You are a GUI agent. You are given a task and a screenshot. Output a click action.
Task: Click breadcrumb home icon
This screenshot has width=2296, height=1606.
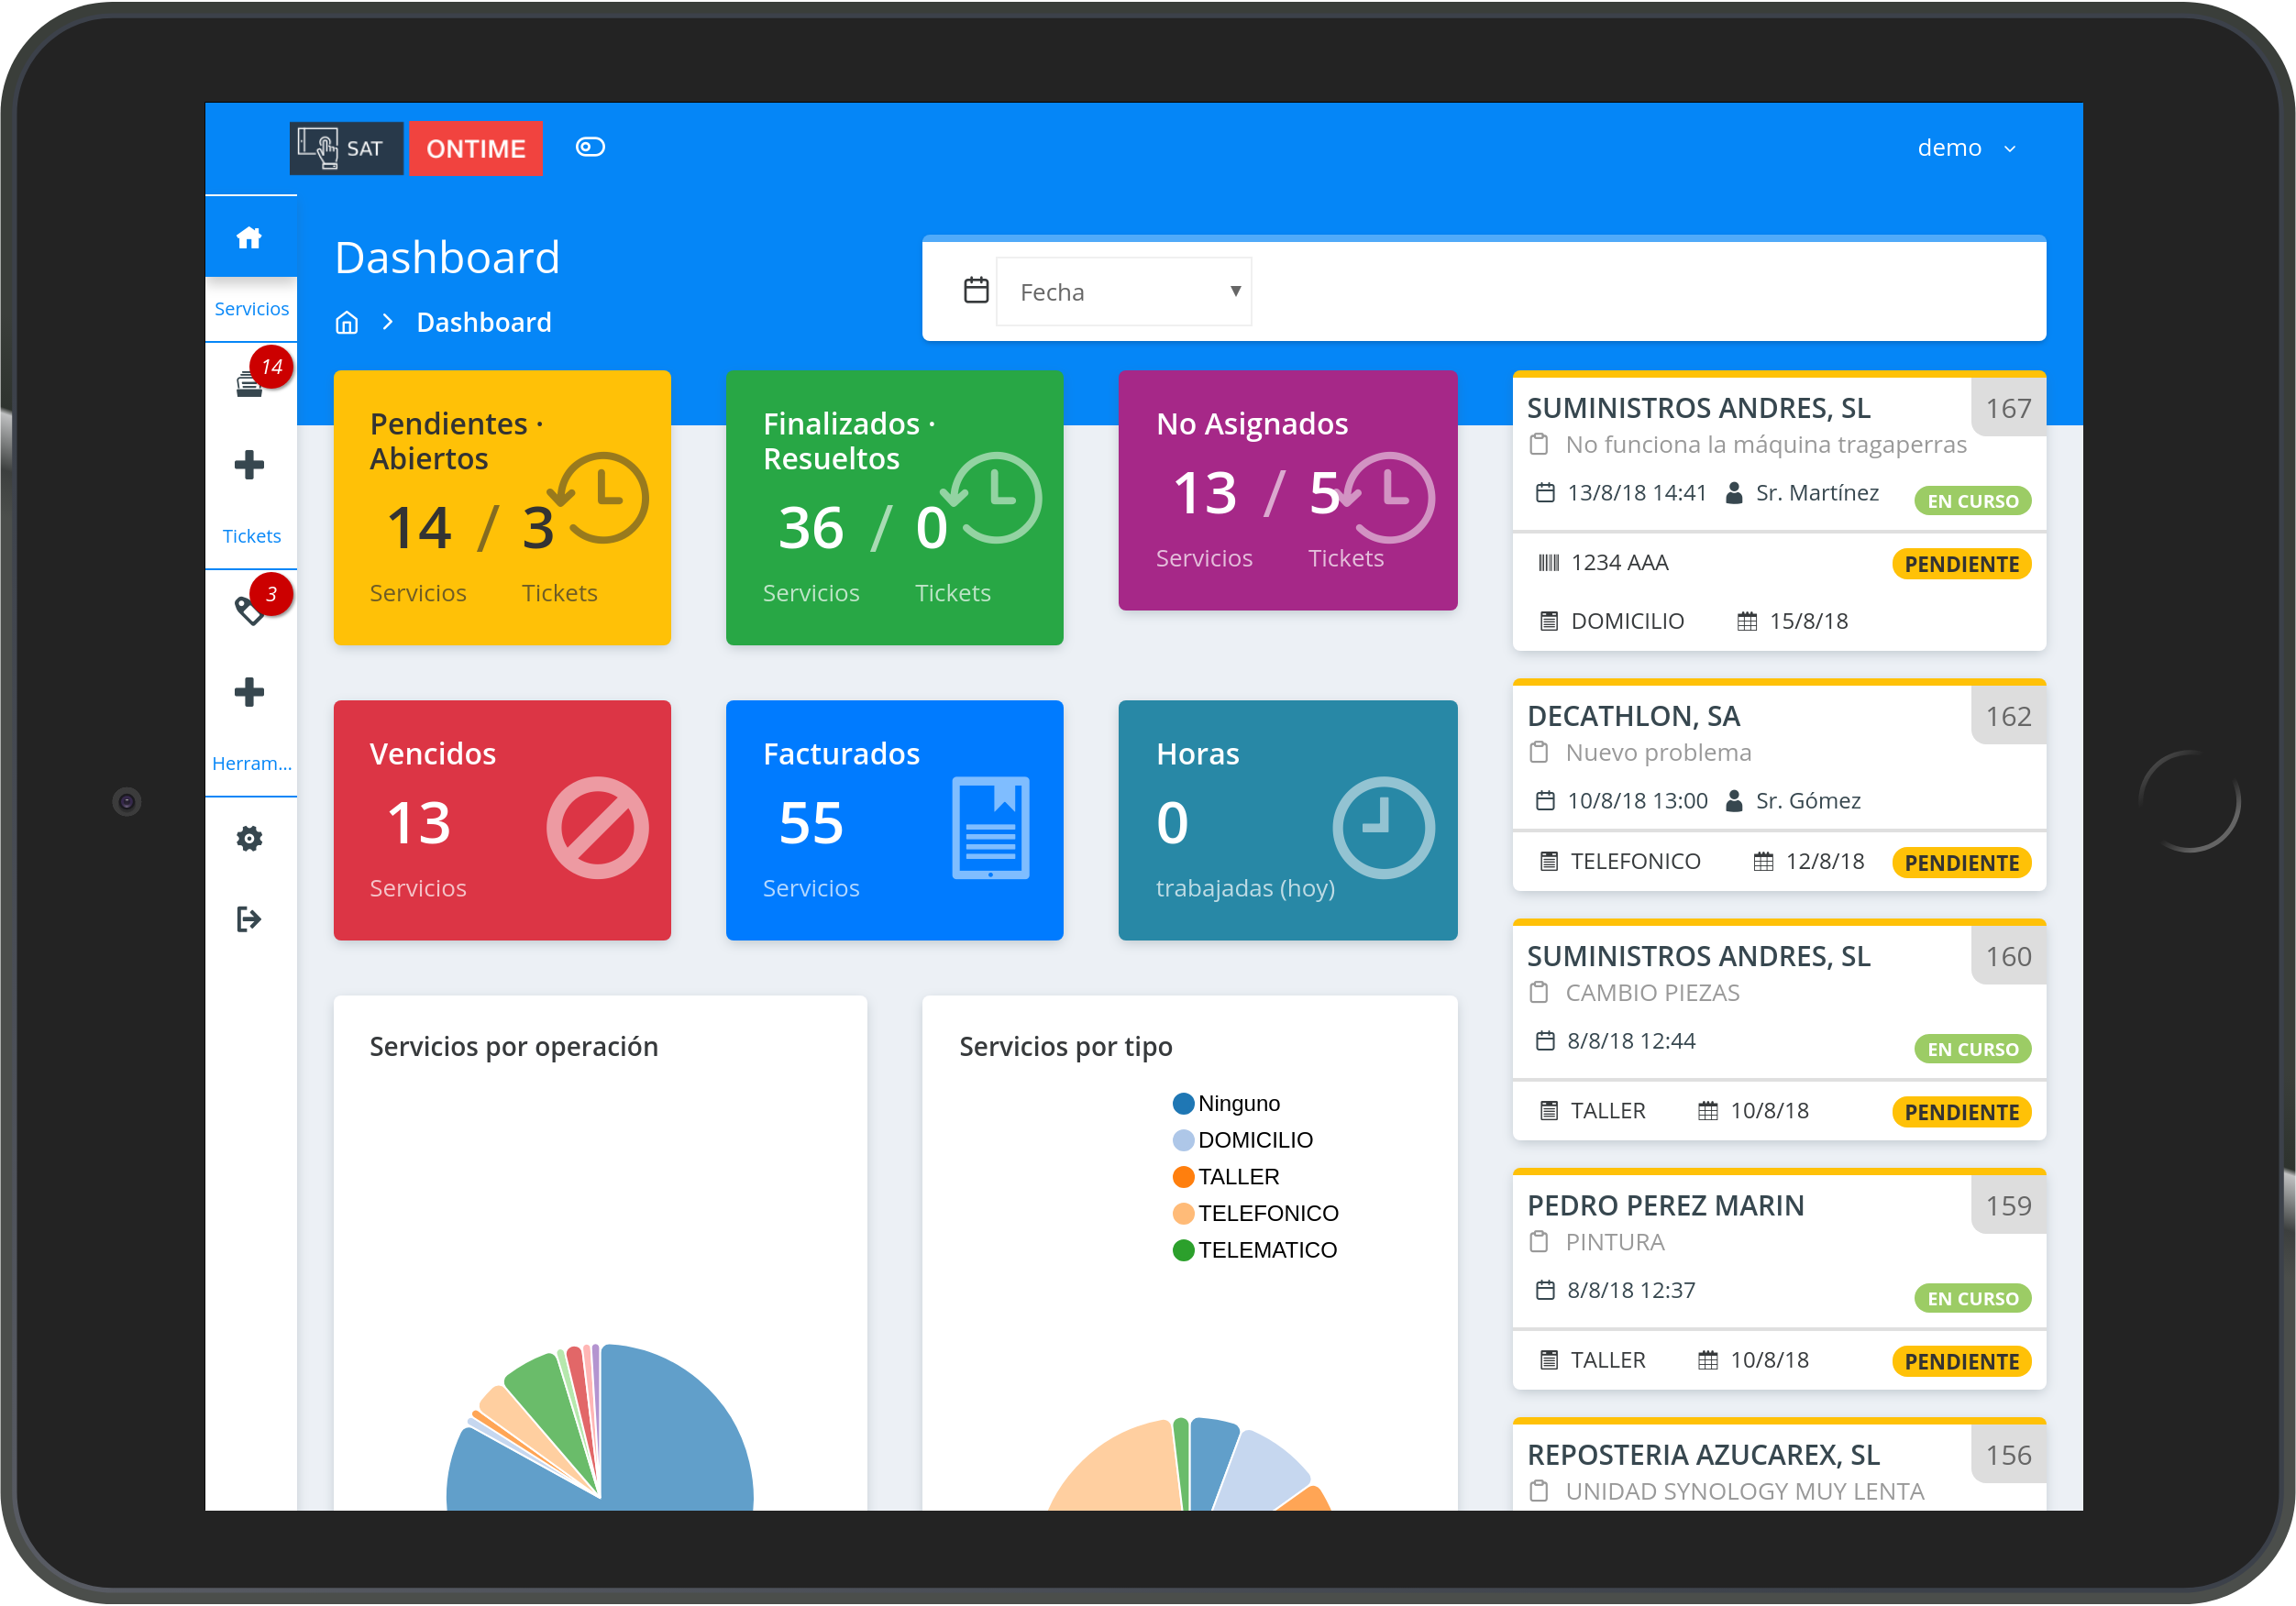[x=347, y=323]
